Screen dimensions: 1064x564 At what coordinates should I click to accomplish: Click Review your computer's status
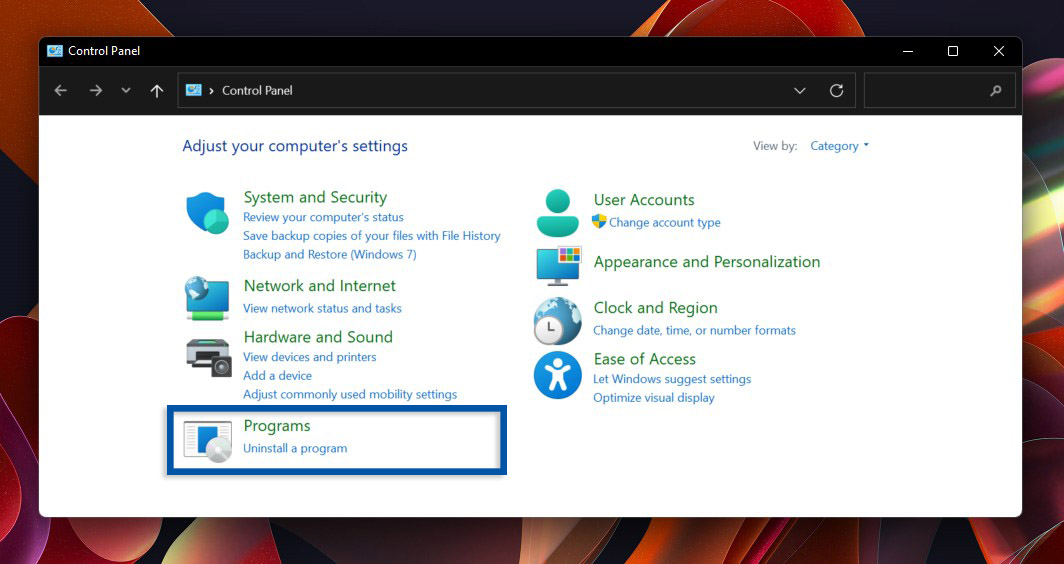point(323,217)
